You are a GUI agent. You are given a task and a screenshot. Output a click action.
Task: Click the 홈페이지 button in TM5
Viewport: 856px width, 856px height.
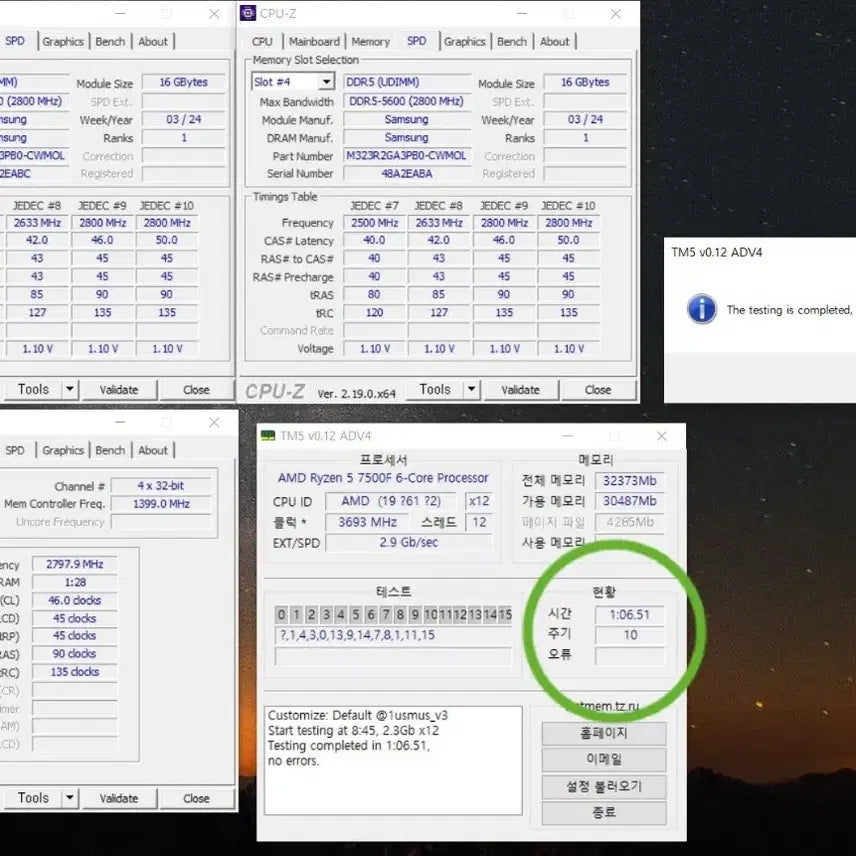tap(604, 733)
